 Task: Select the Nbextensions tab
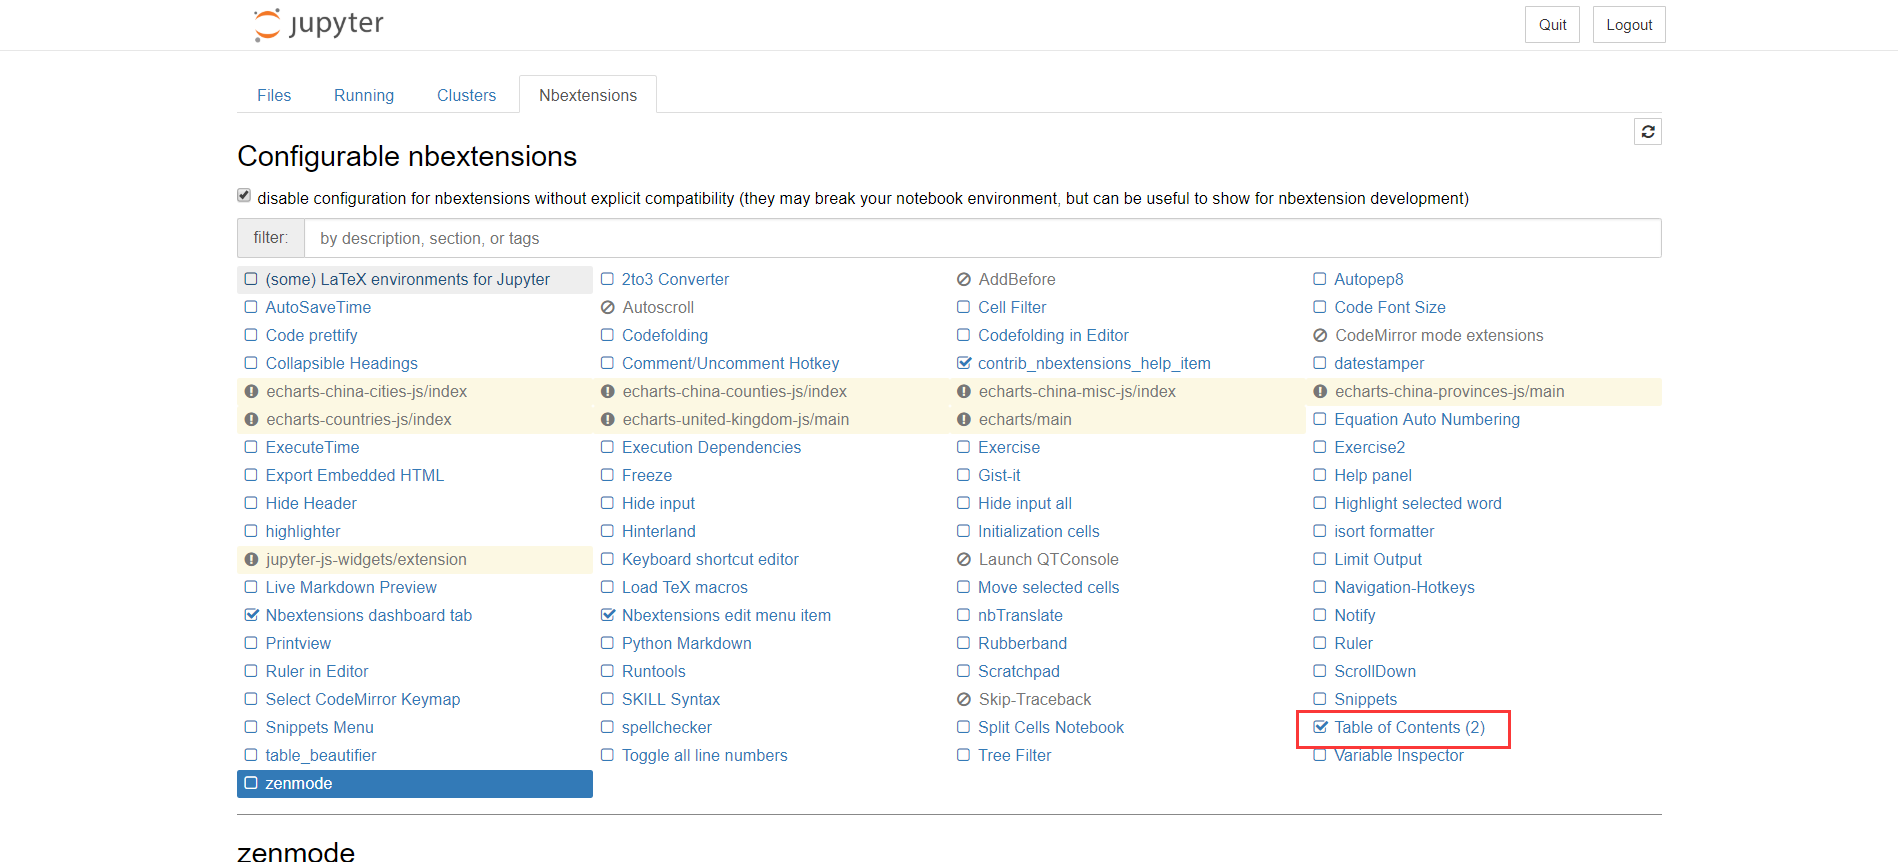click(588, 95)
